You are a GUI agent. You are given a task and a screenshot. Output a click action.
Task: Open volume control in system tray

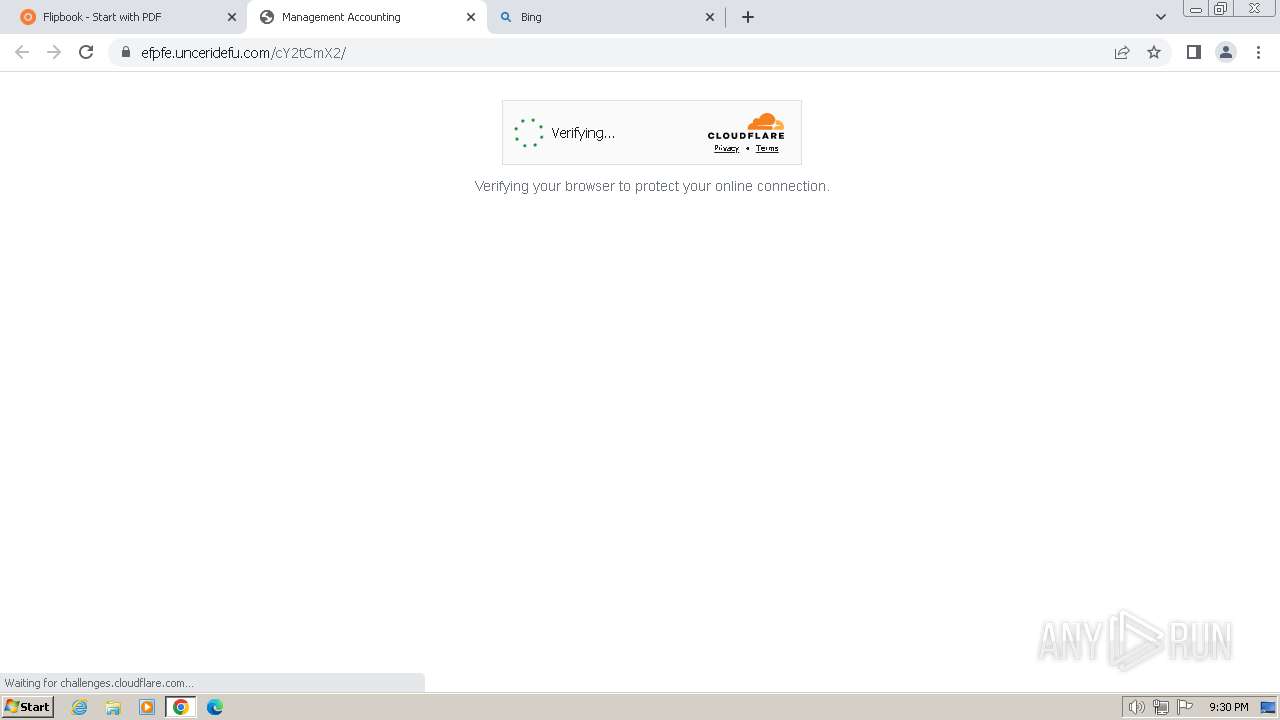(x=1136, y=707)
